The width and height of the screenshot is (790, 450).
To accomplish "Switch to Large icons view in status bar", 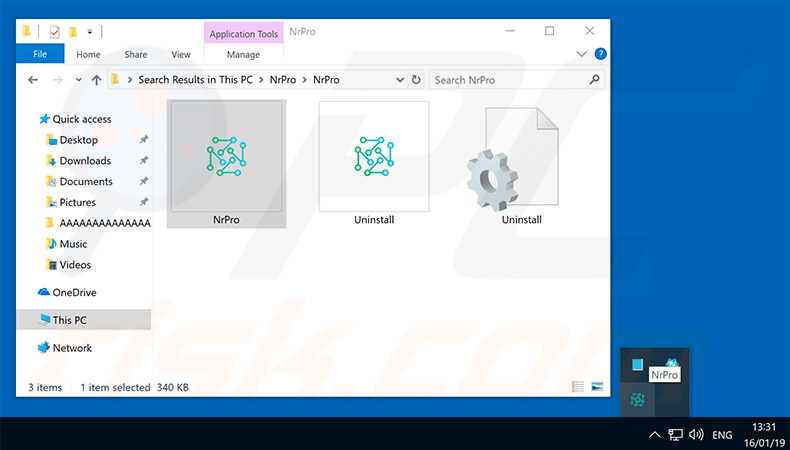I will tap(597, 387).
